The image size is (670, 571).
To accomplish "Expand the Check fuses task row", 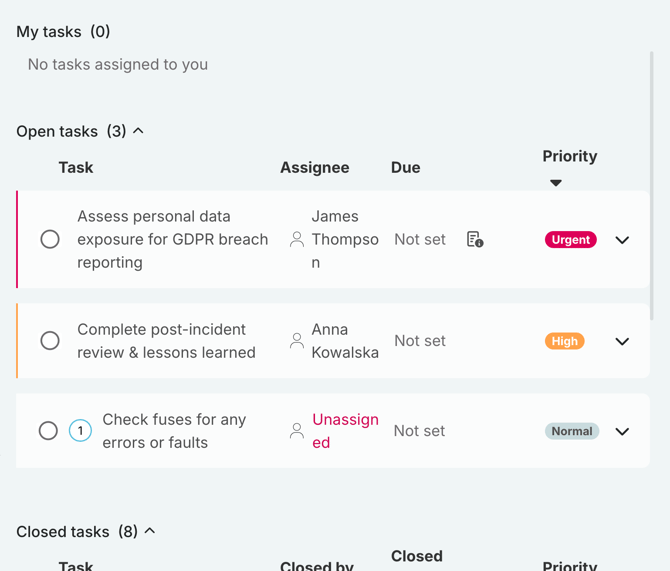I will pyautogui.click(x=622, y=431).
